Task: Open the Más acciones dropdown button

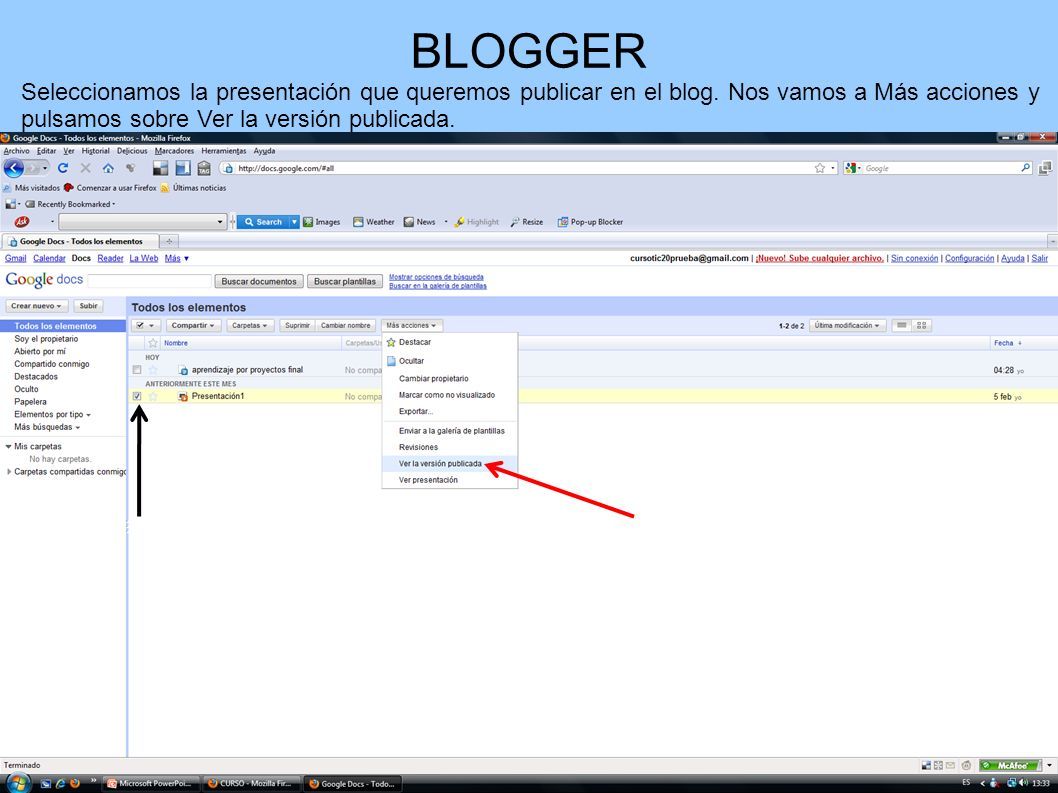Action: click(411, 325)
